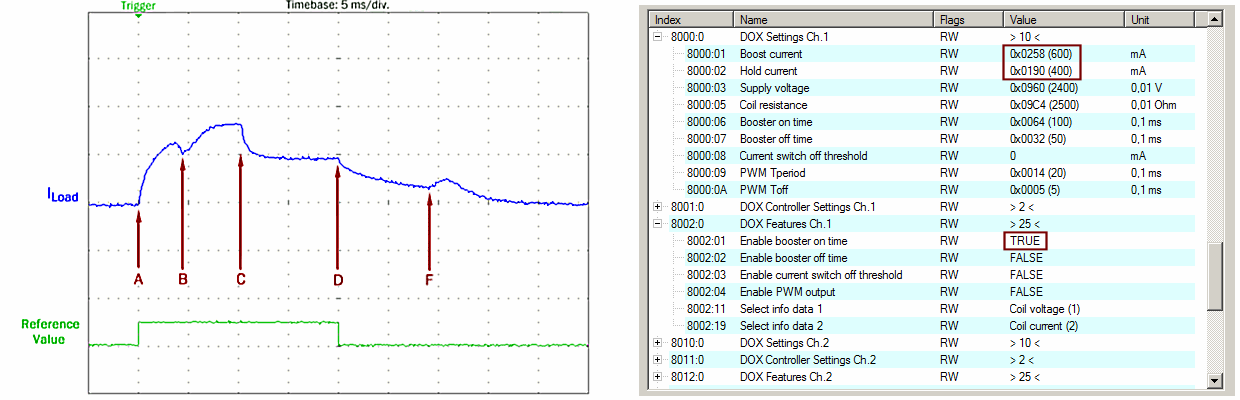Image resolution: width=1240 pixels, height=400 pixels.
Task: Click the scrollbar up arrow
Action: (x=1215, y=21)
